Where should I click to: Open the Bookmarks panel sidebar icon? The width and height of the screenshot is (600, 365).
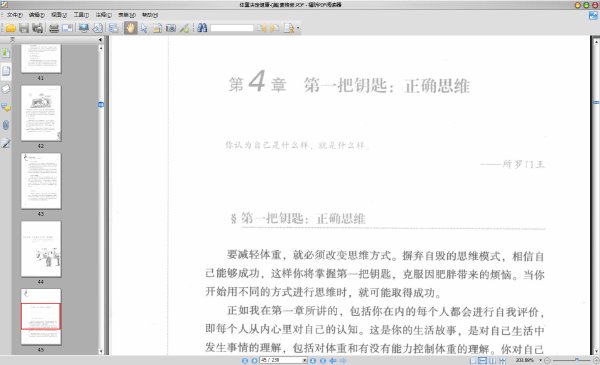pos(6,53)
